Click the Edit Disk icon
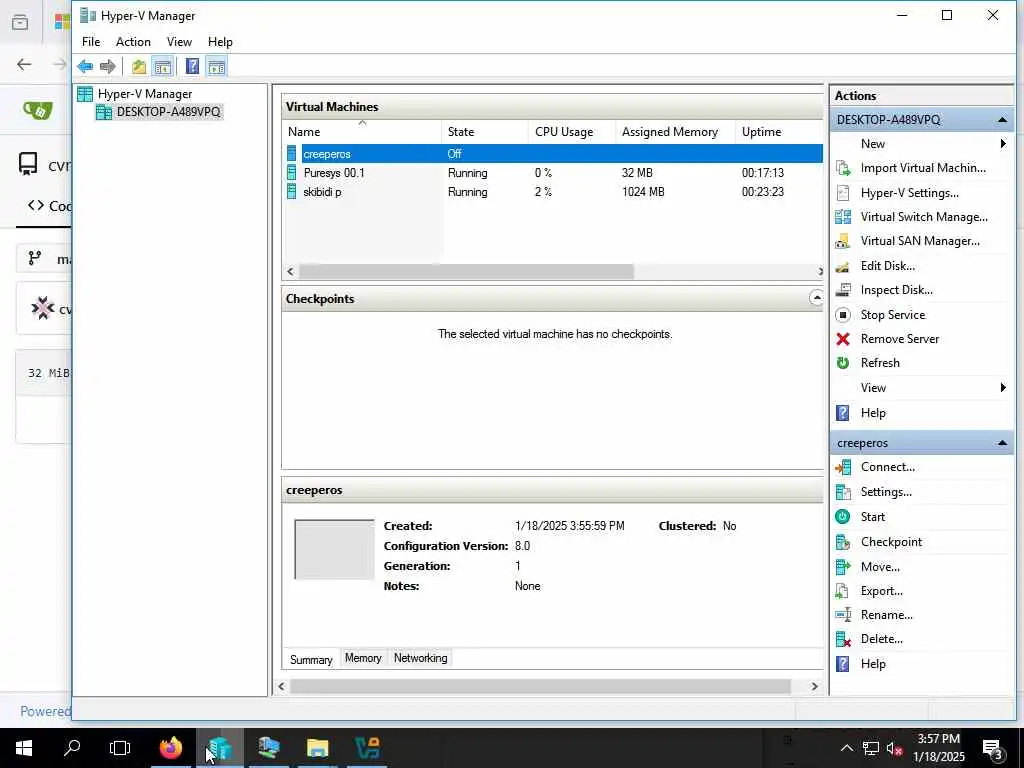Image resolution: width=1024 pixels, height=768 pixels. tap(843, 266)
